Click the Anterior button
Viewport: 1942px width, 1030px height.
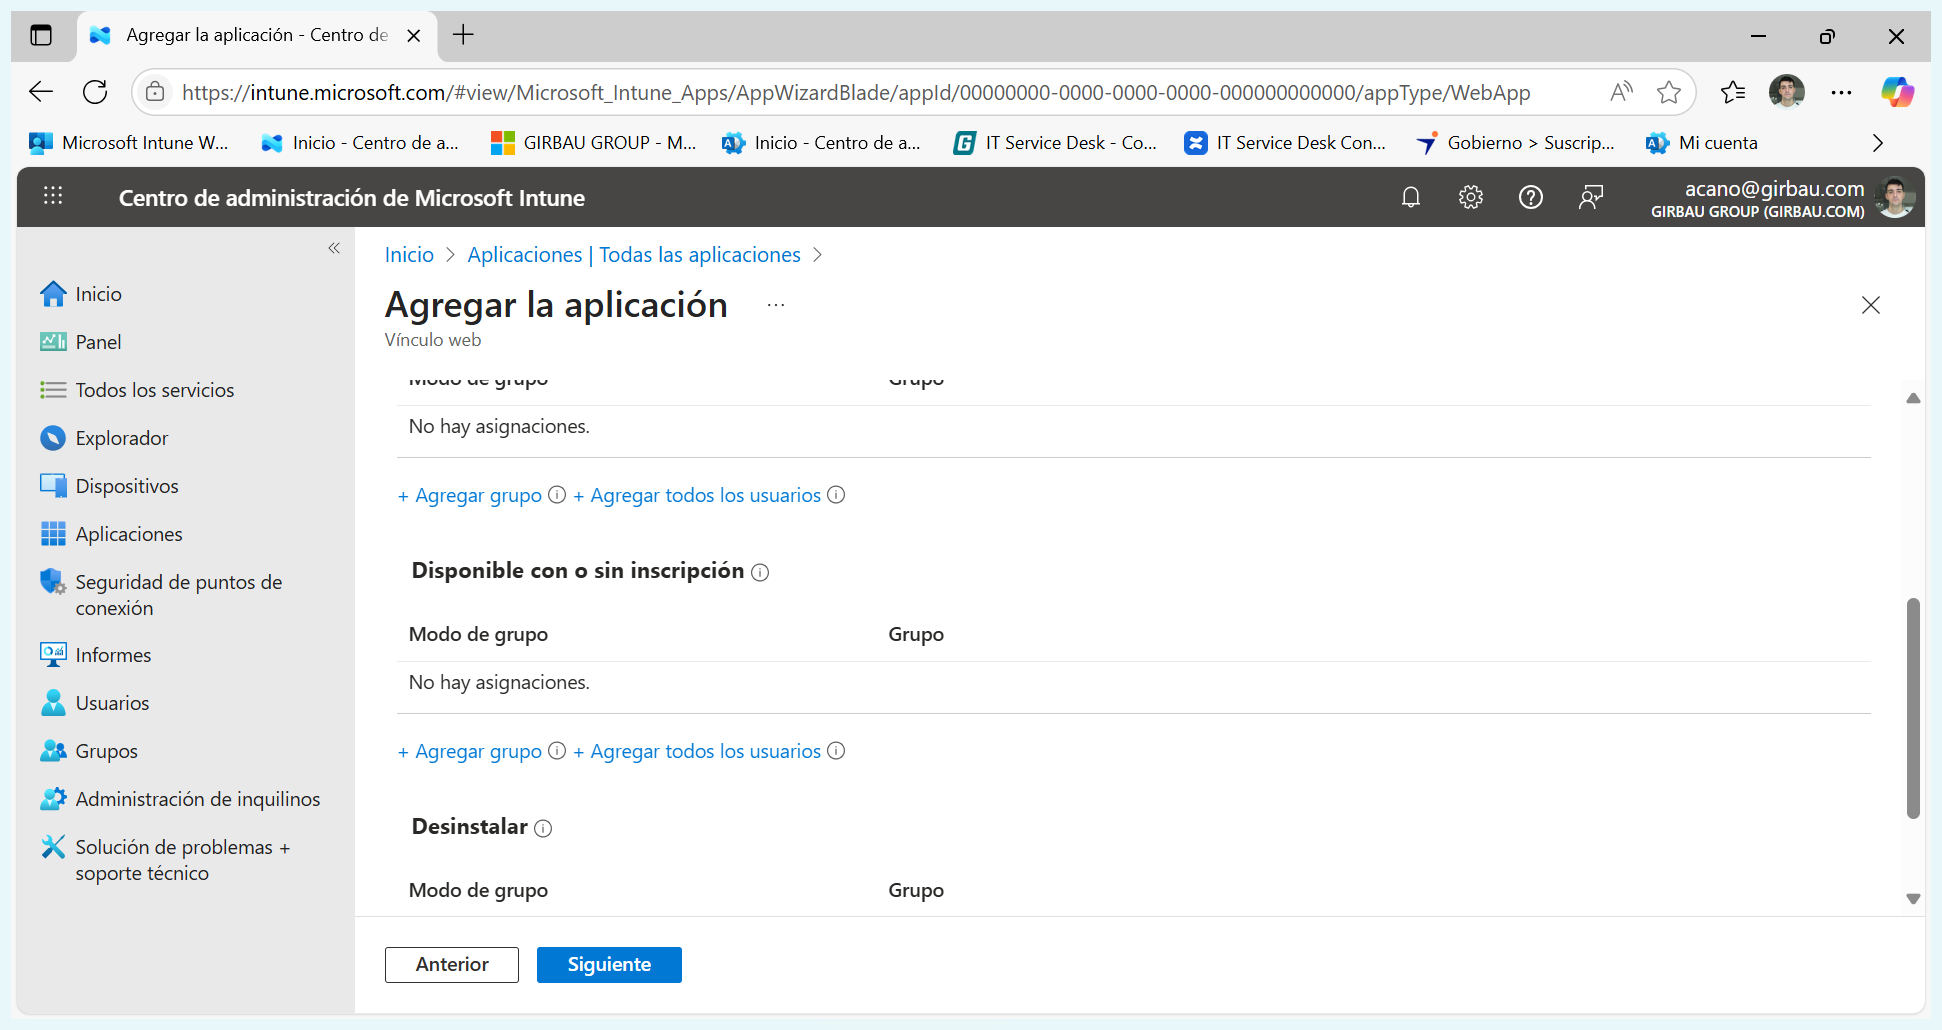coord(452,965)
